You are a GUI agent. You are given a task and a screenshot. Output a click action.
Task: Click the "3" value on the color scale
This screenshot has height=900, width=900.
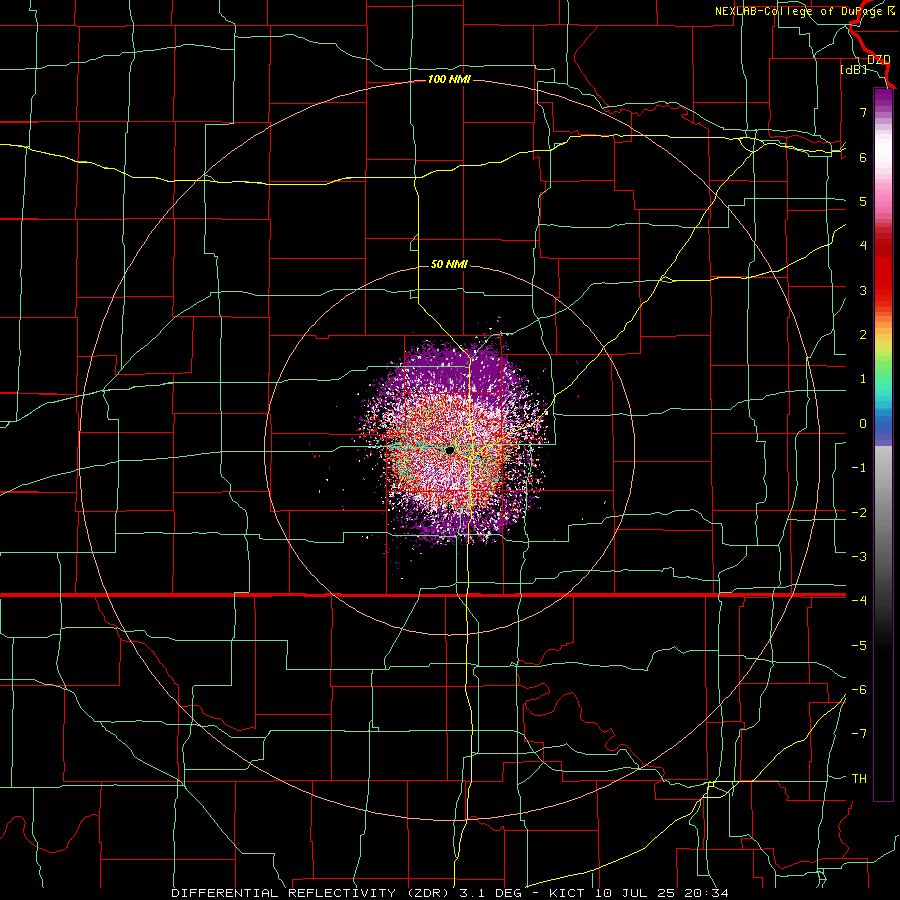[863, 290]
